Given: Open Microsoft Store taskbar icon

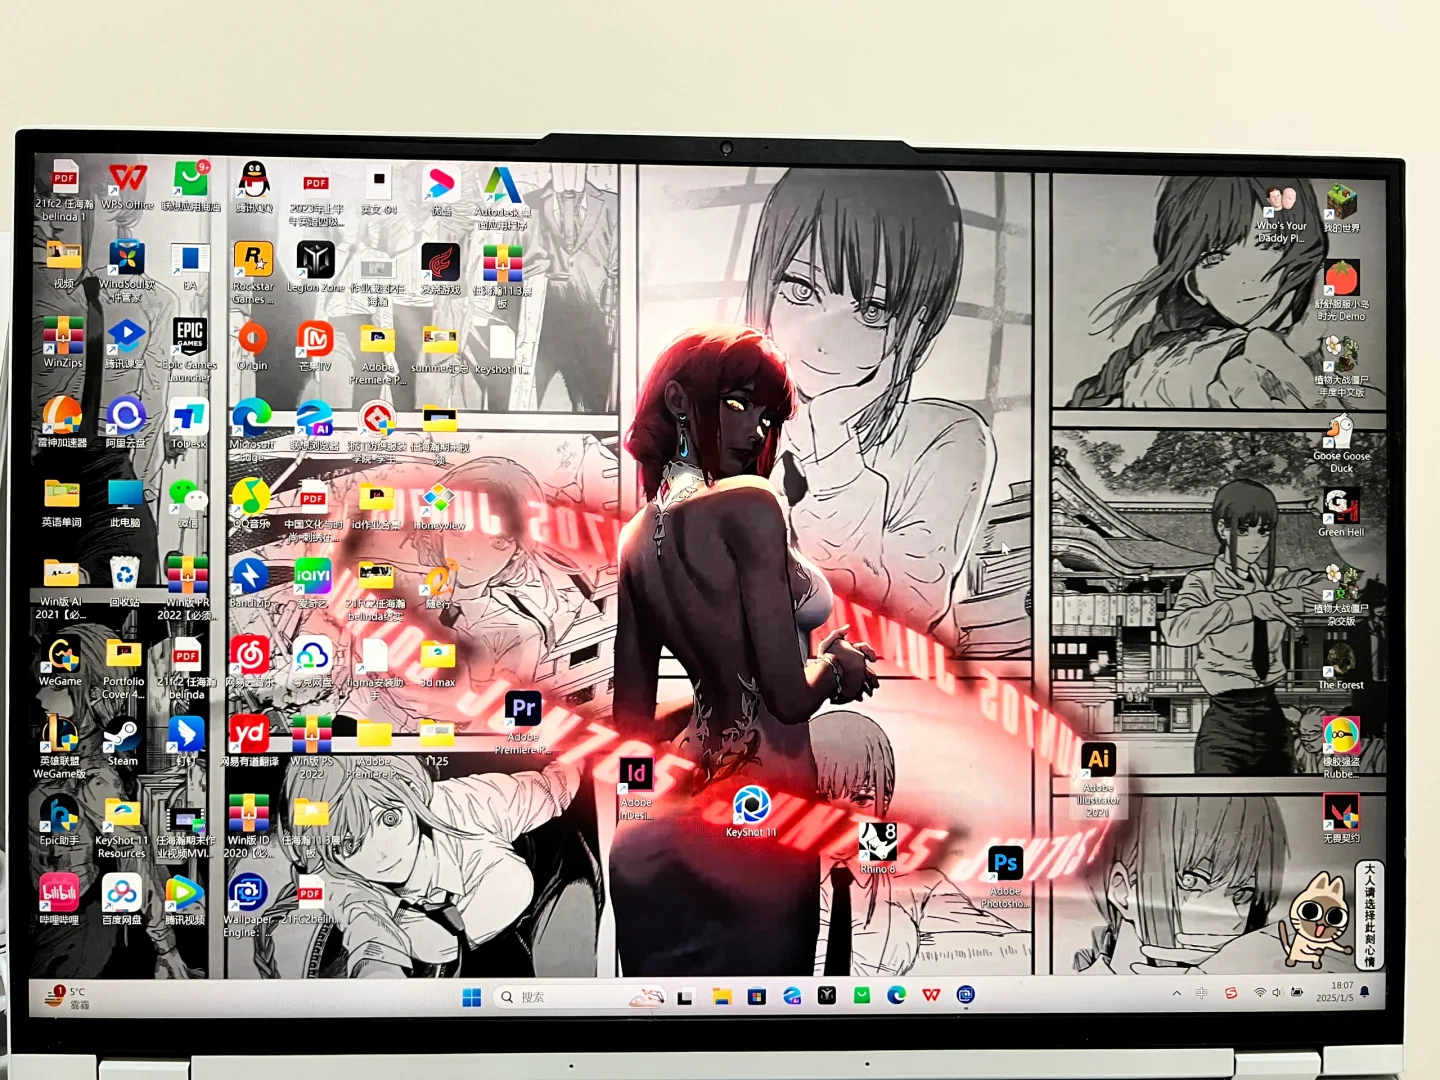Looking at the screenshot, I should tap(757, 996).
